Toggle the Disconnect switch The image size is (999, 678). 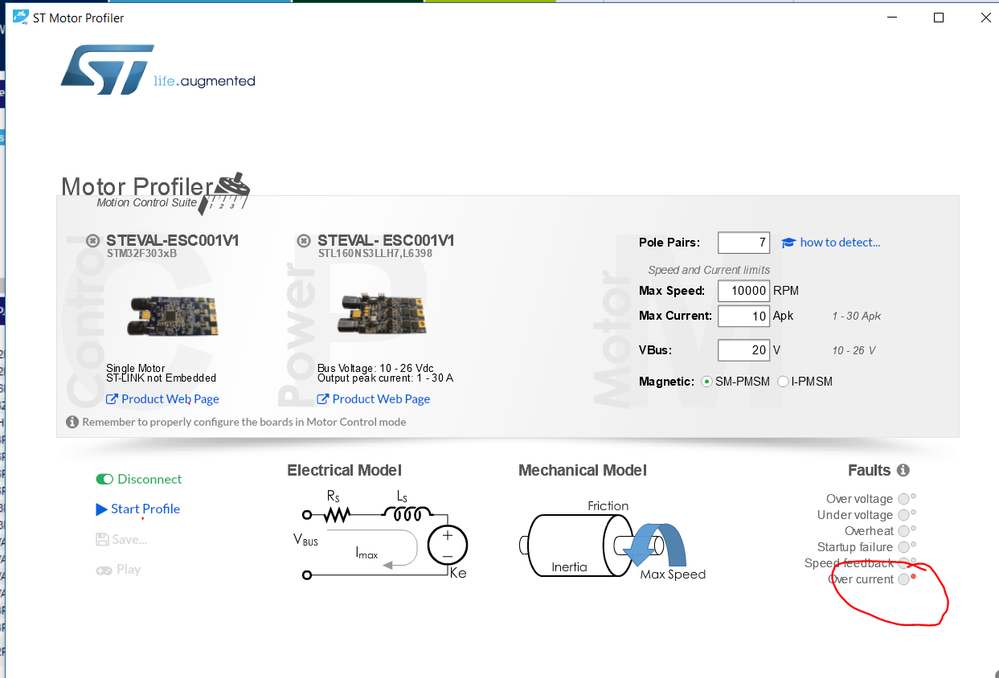point(104,479)
